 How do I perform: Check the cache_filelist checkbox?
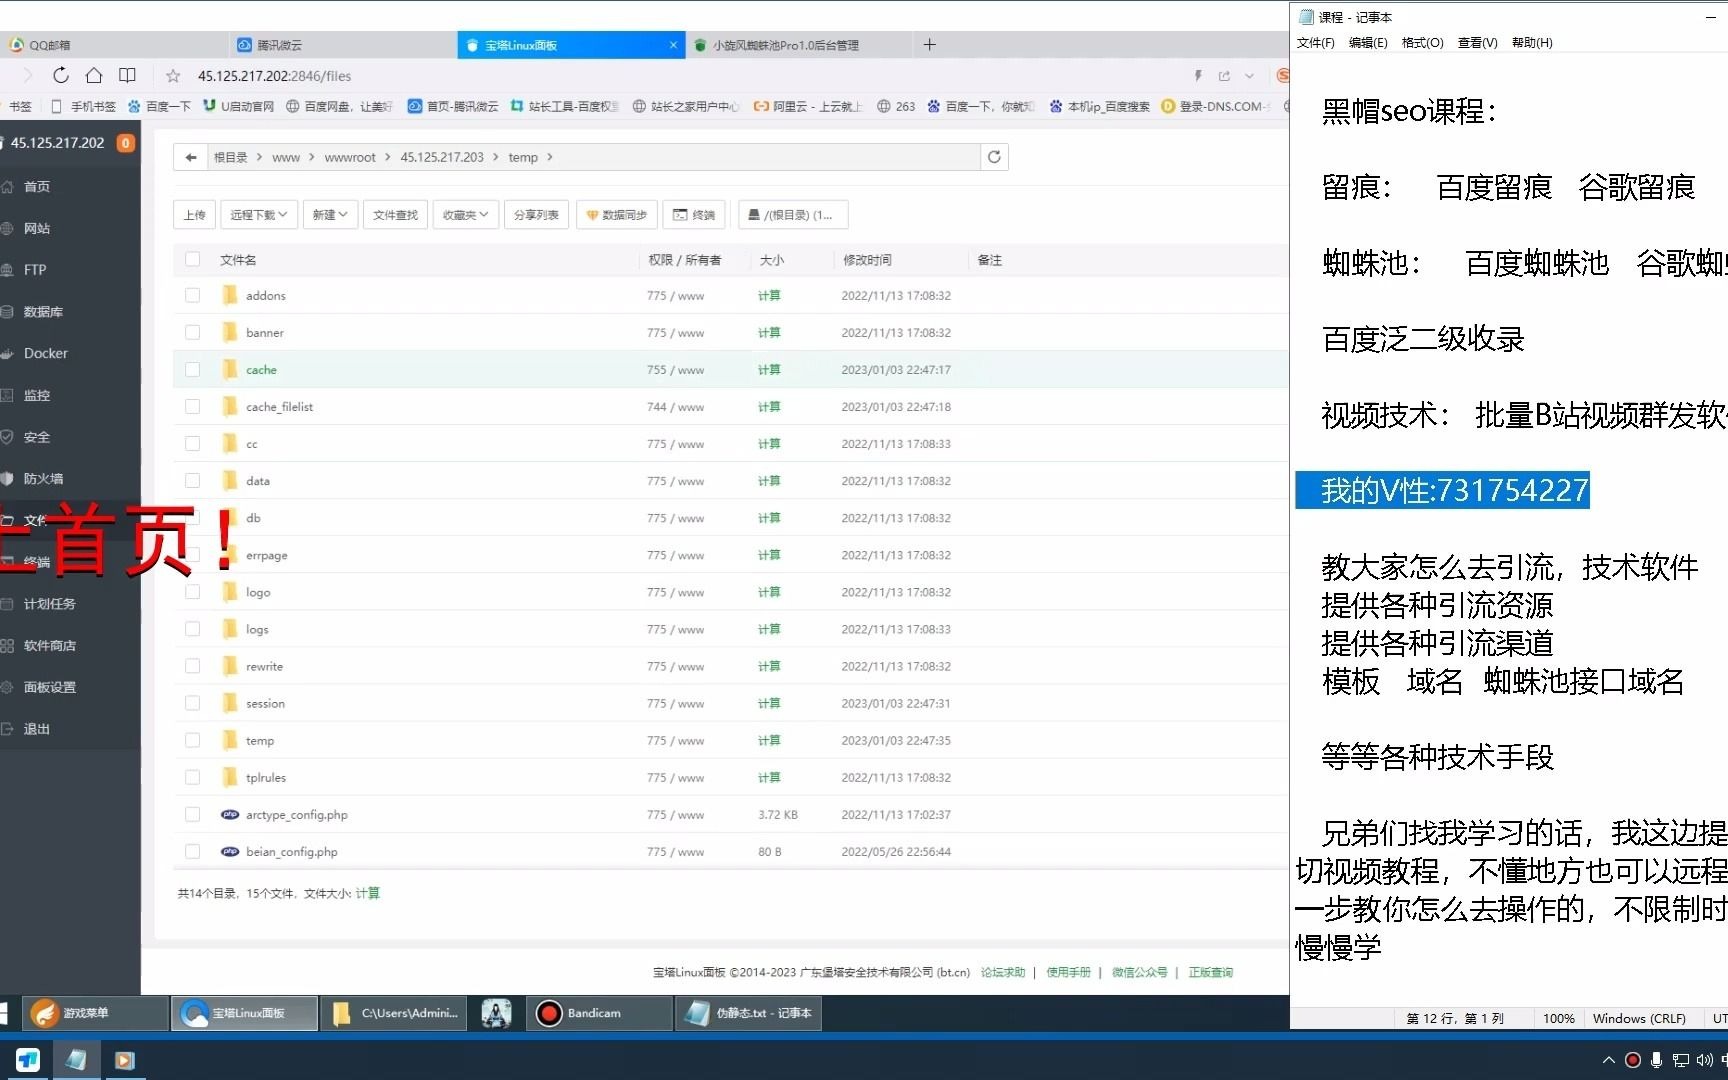(192, 406)
